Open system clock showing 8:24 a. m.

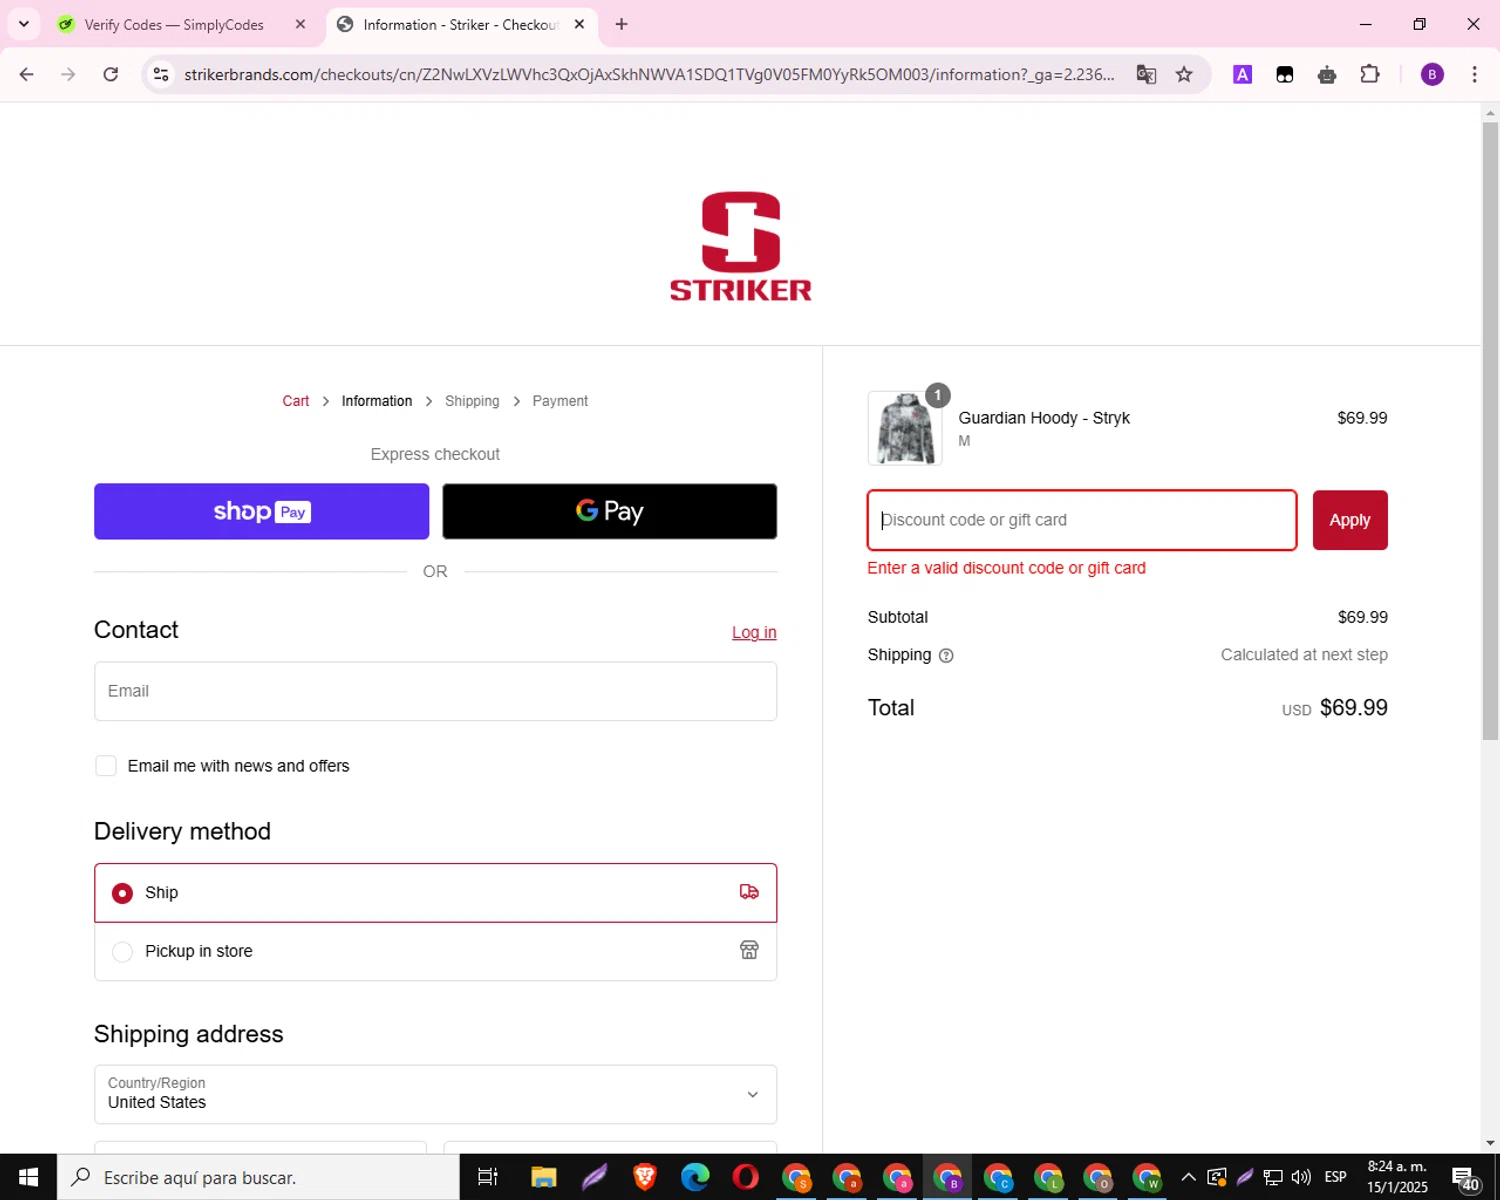1397,1177
